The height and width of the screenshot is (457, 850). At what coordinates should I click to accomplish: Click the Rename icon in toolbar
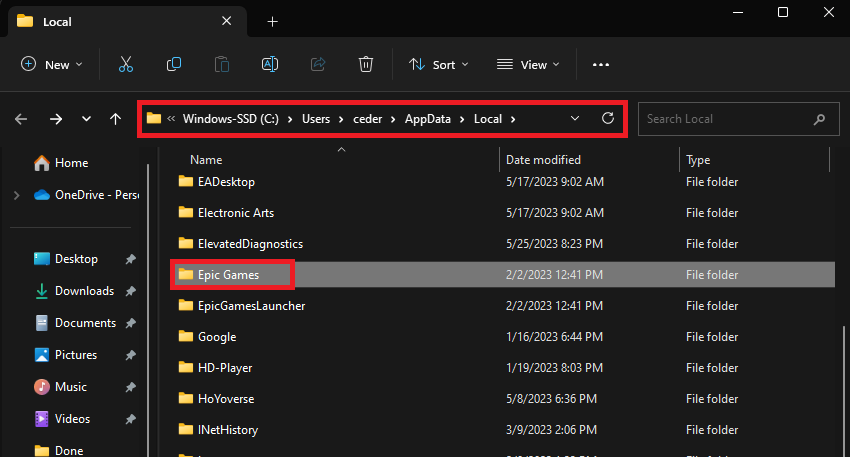pyautogui.click(x=269, y=65)
